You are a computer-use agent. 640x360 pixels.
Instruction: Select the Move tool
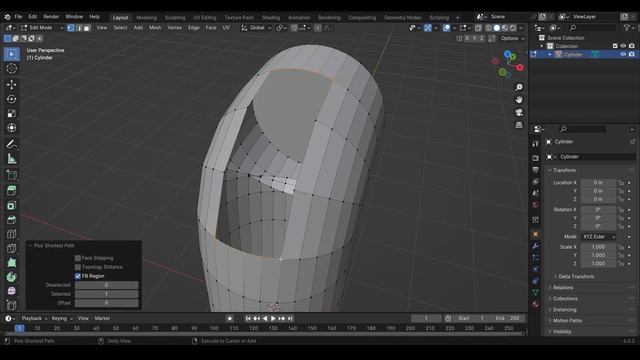(x=11, y=84)
